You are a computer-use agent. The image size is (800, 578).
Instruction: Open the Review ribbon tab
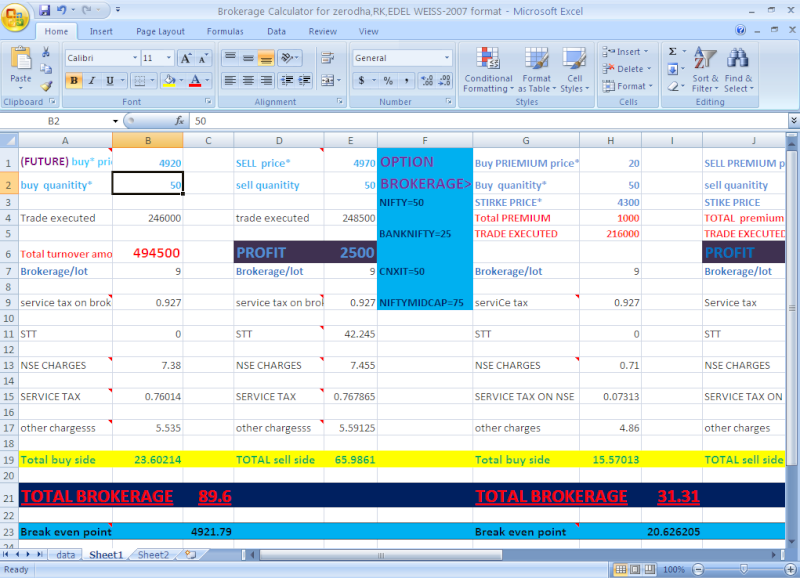322,32
